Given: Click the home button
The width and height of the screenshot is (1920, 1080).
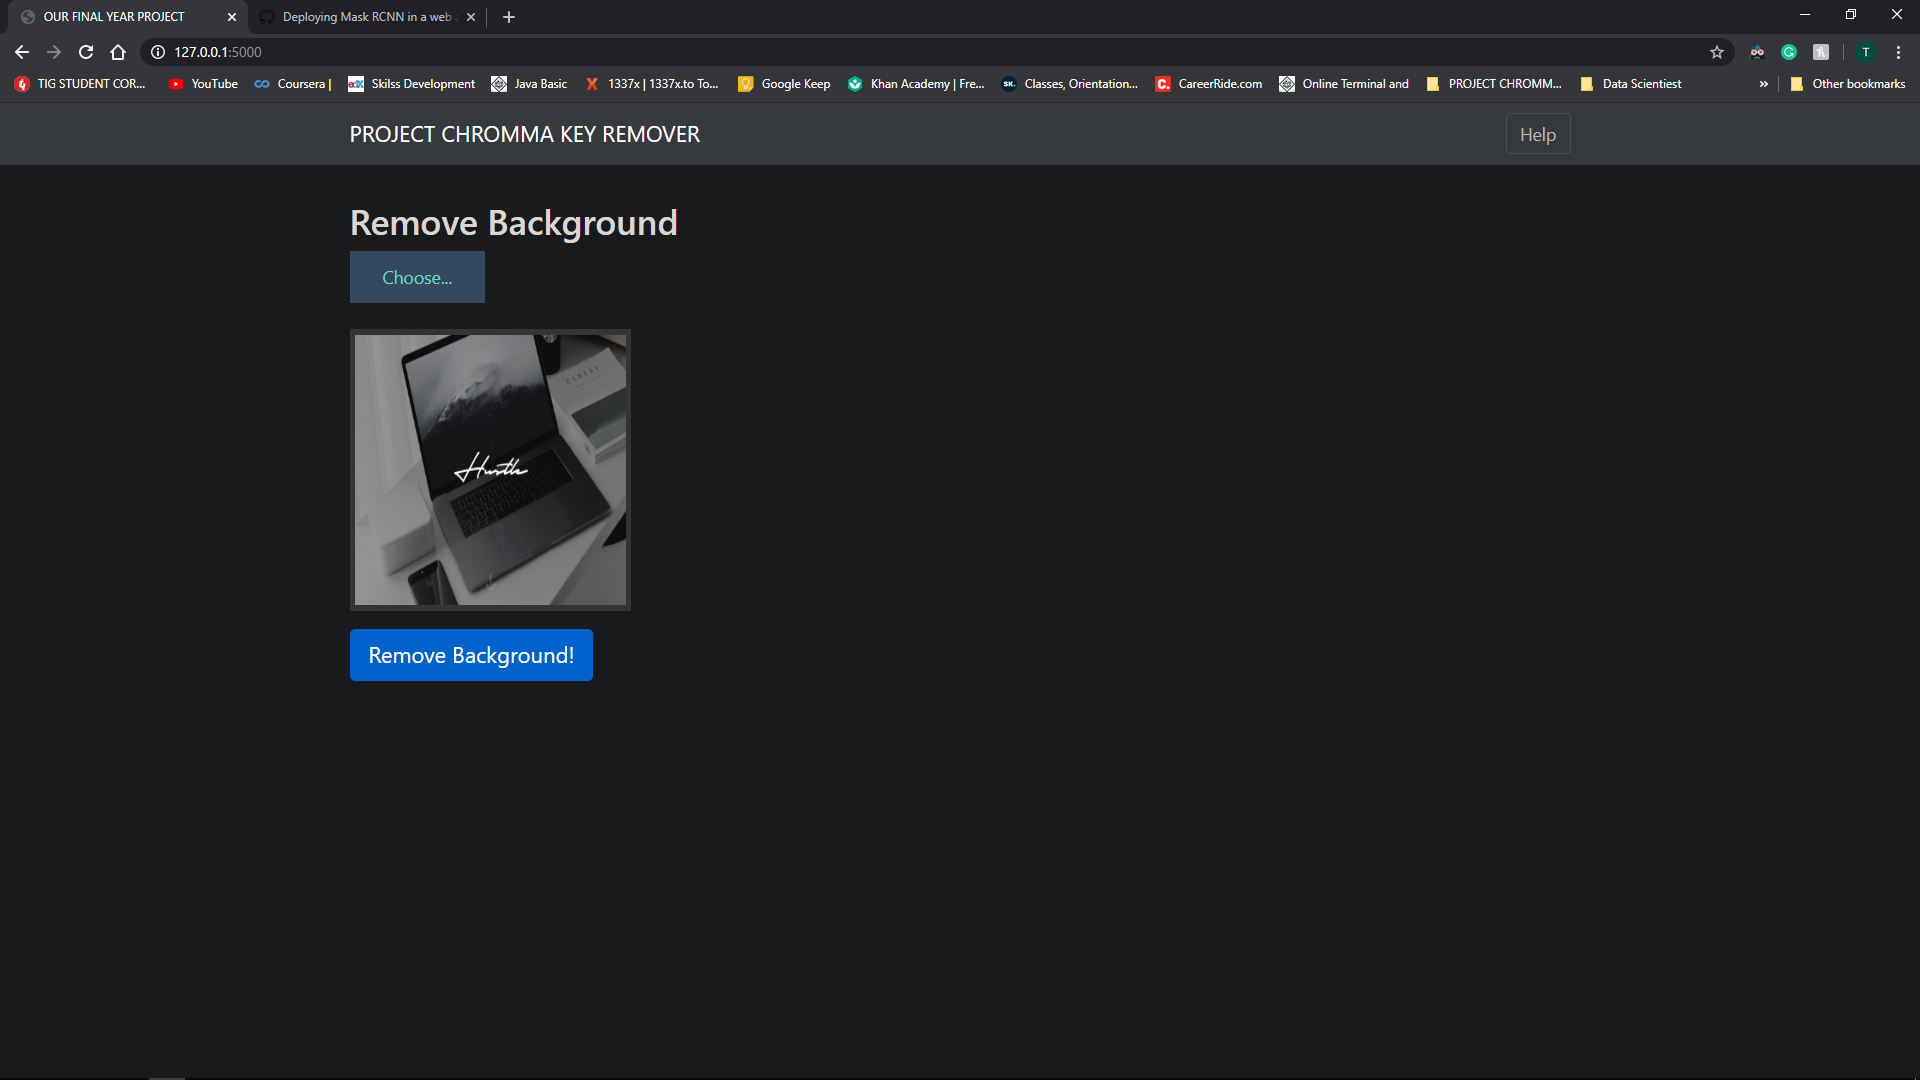Looking at the screenshot, I should 117,52.
